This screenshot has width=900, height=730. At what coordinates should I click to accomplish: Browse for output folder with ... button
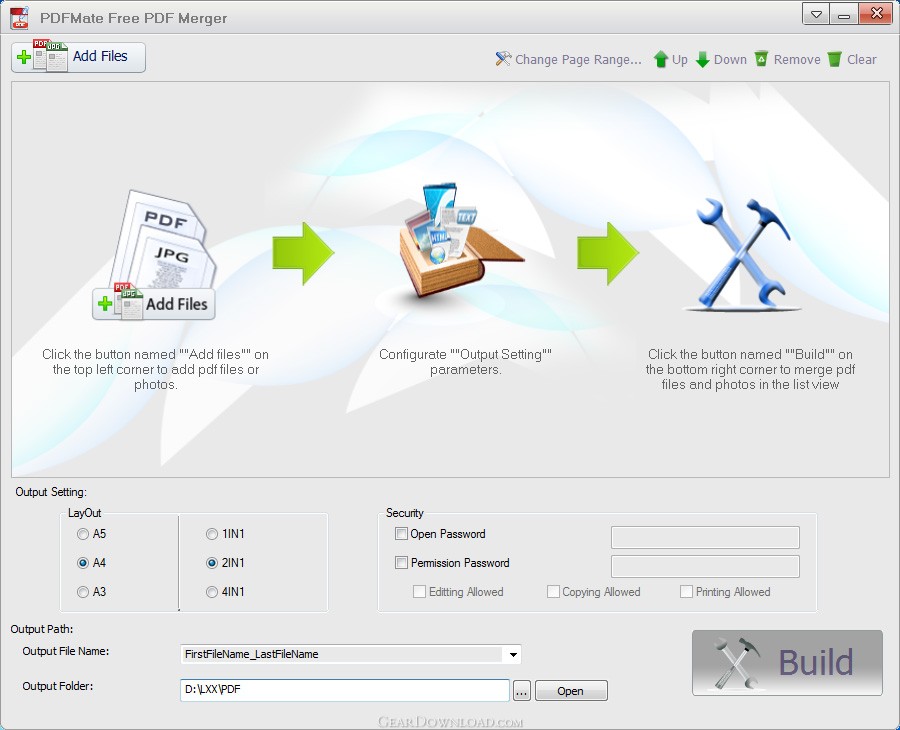(521, 691)
